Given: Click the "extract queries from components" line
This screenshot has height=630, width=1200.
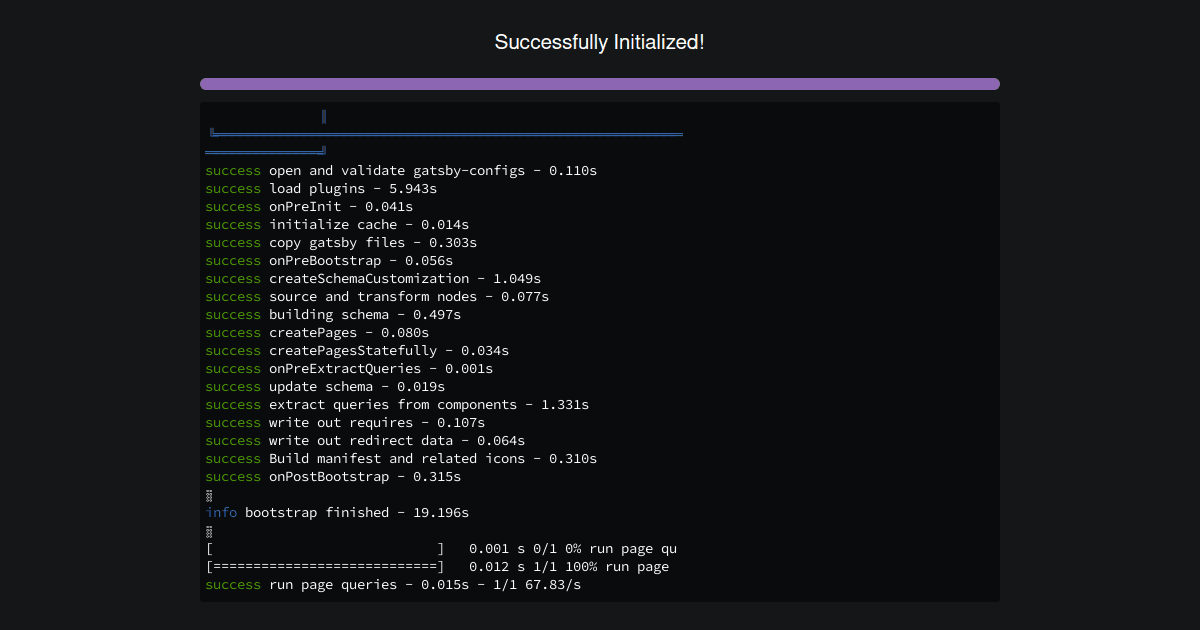Looking at the screenshot, I should (395, 404).
